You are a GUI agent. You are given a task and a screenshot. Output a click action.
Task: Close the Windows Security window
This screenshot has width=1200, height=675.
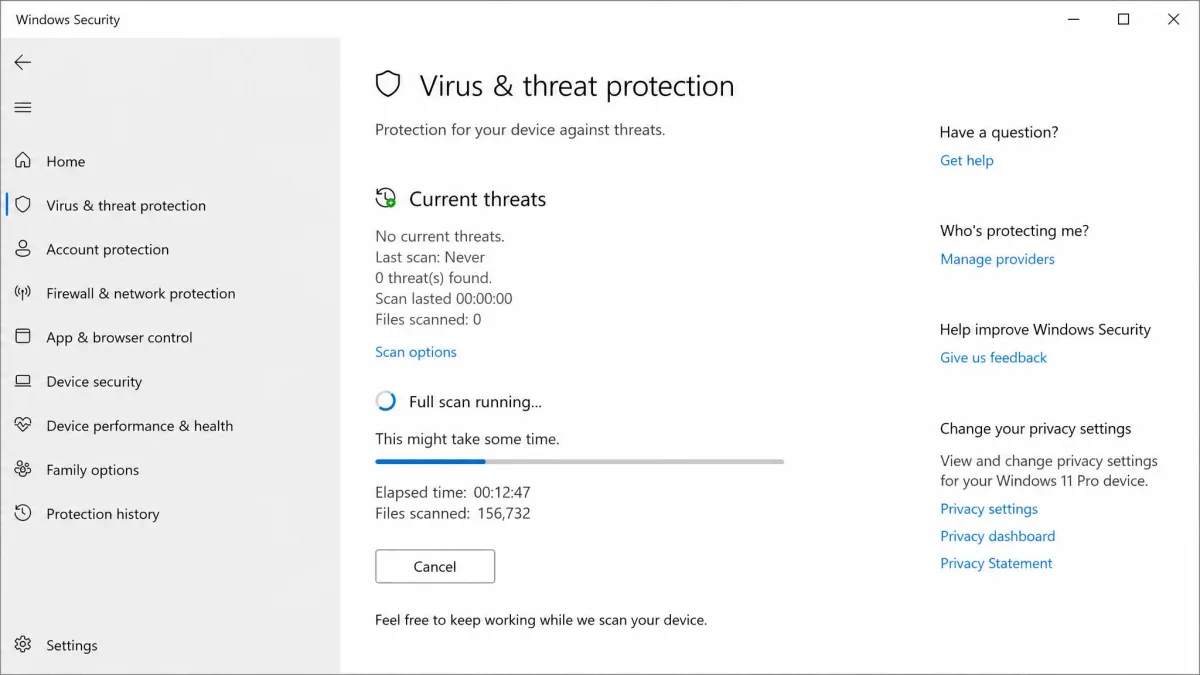(1173, 19)
